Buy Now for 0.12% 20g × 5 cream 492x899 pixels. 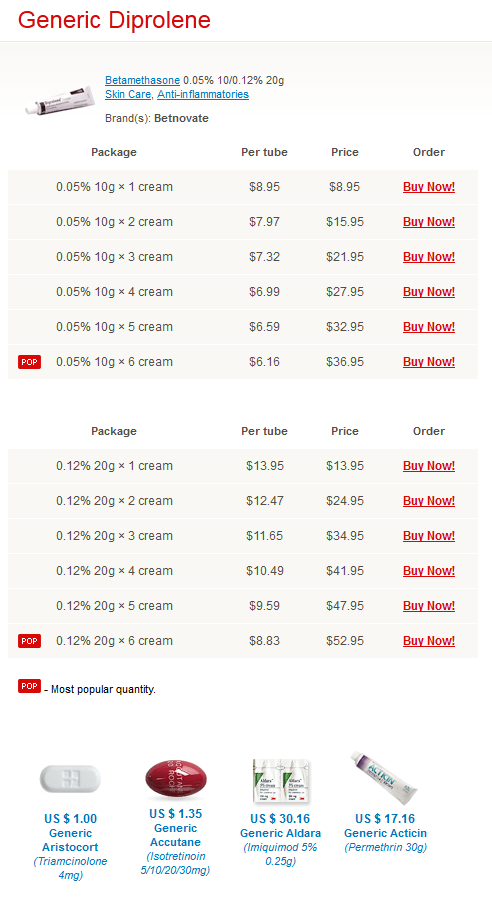[429, 606]
